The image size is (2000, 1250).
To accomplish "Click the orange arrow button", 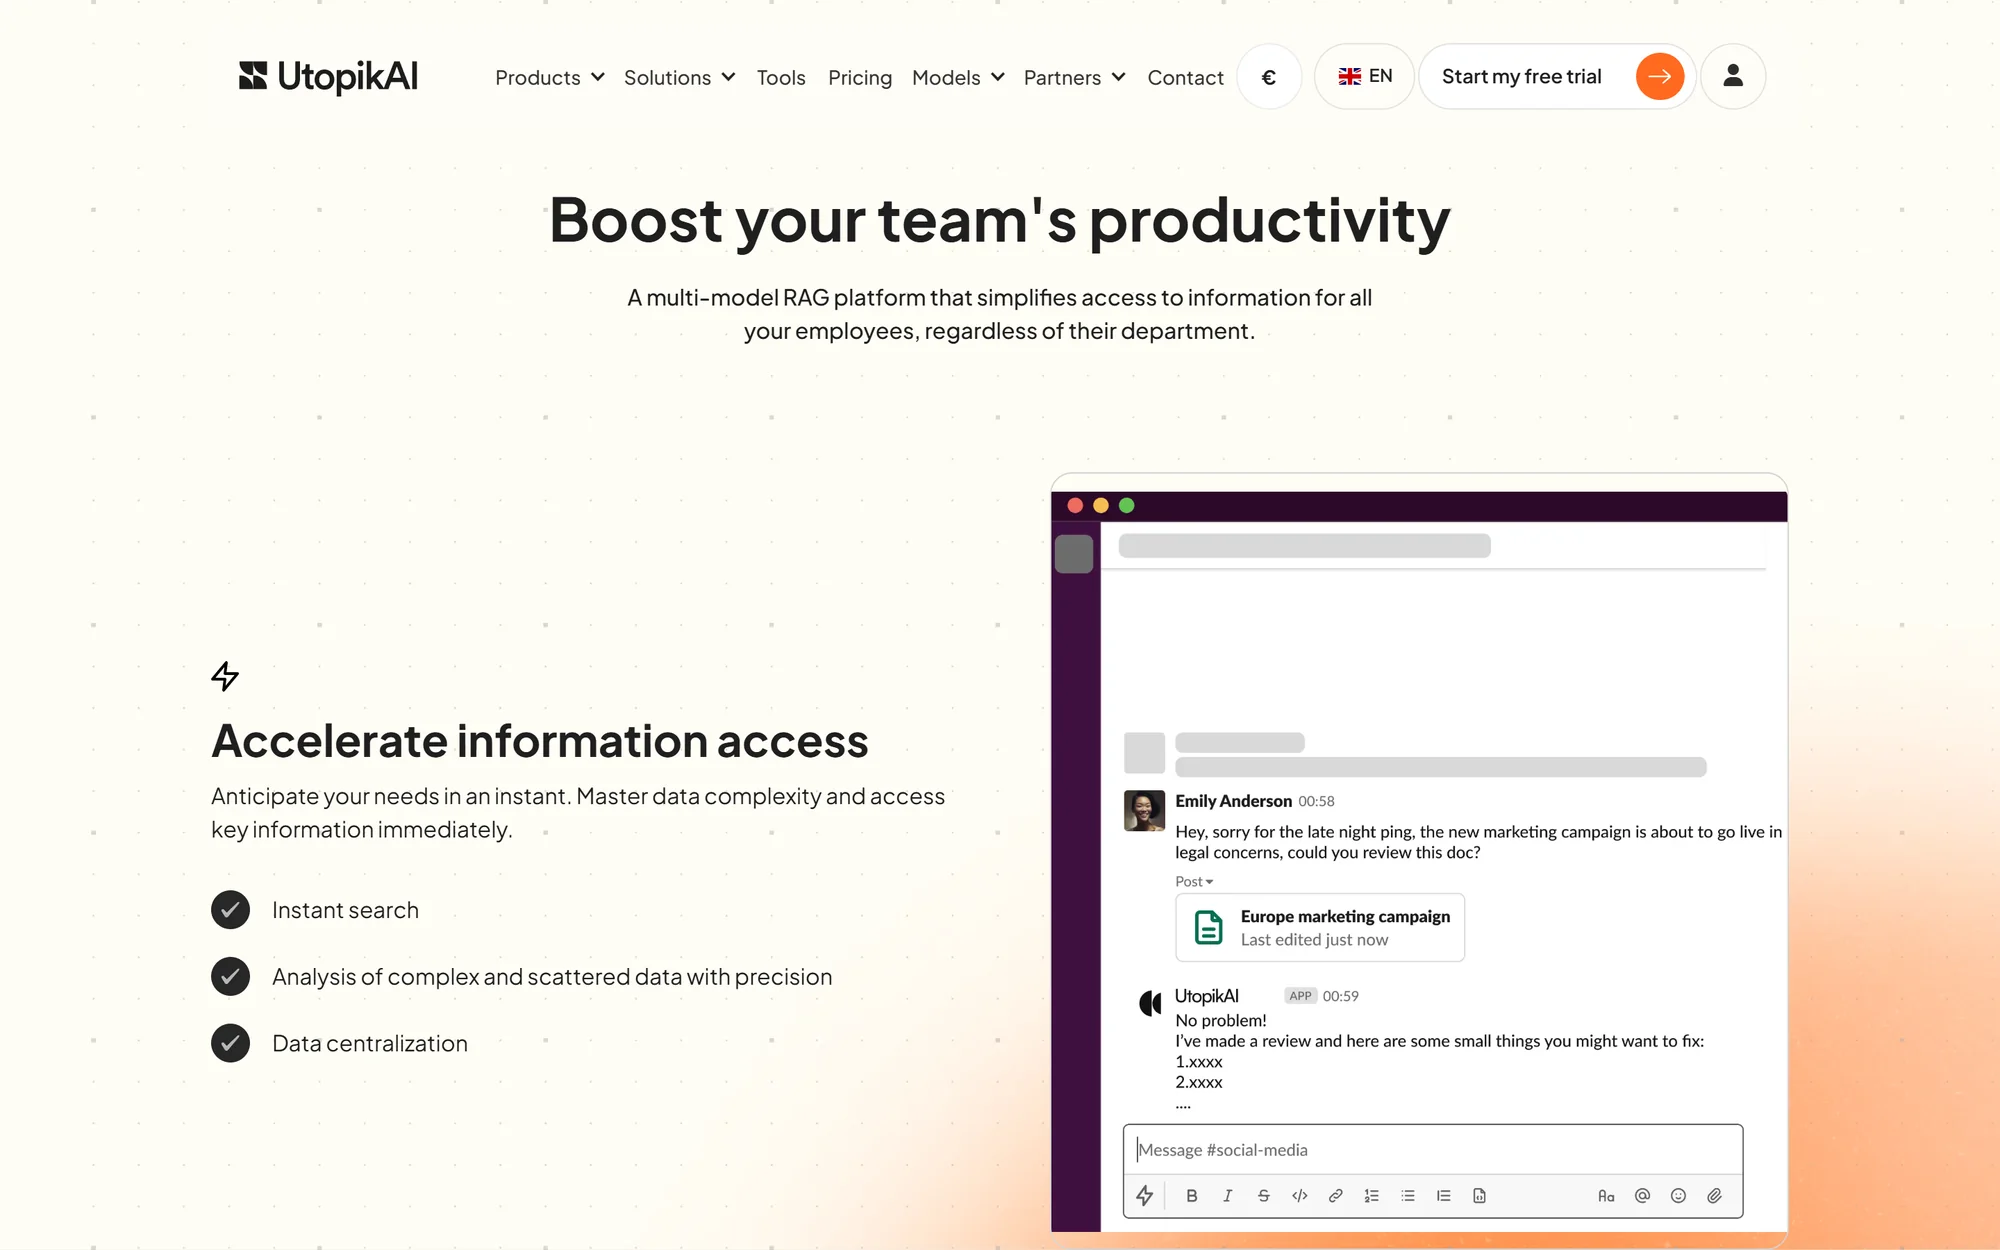I will point(1659,76).
